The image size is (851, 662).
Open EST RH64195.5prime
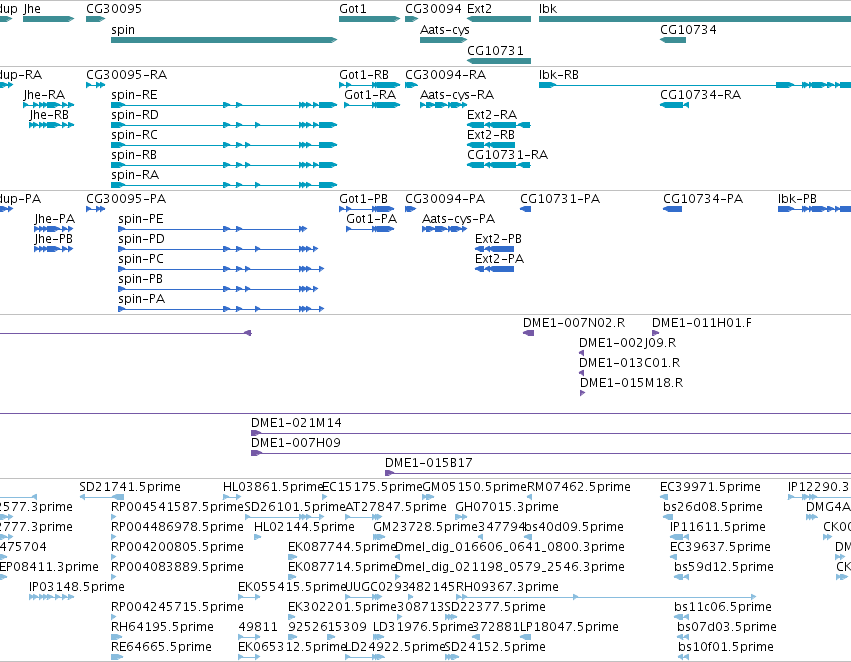coord(115,637)
